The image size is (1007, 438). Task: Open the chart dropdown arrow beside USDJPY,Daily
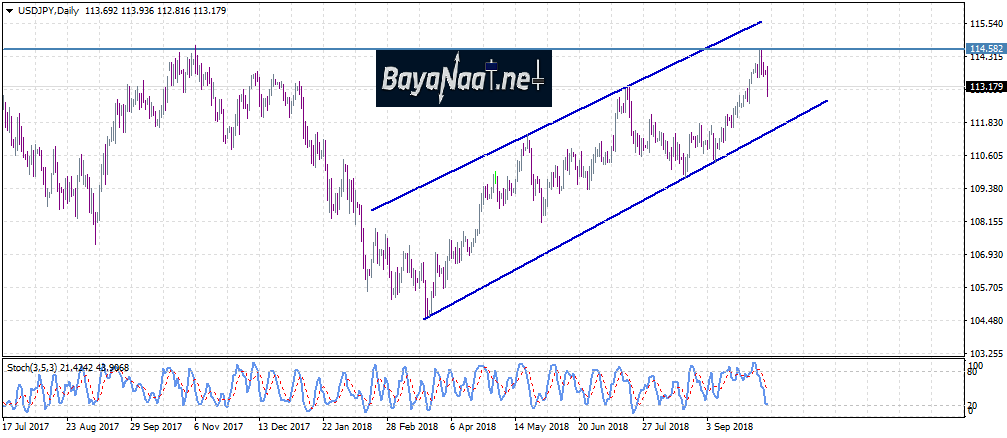click(x=8, y=11)
